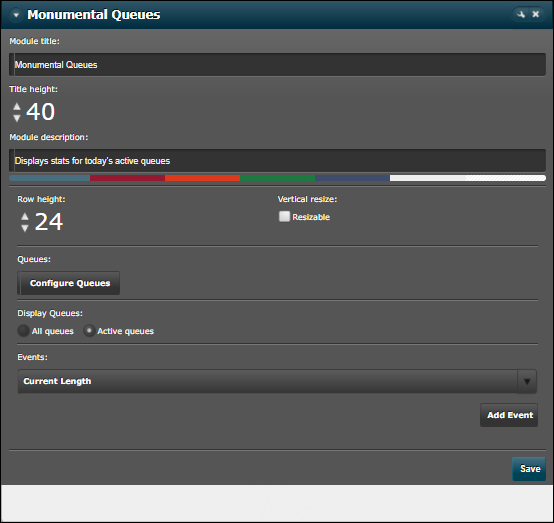Select the Active queues radio button
The image size is (554, 523).
tap(89, 331)
